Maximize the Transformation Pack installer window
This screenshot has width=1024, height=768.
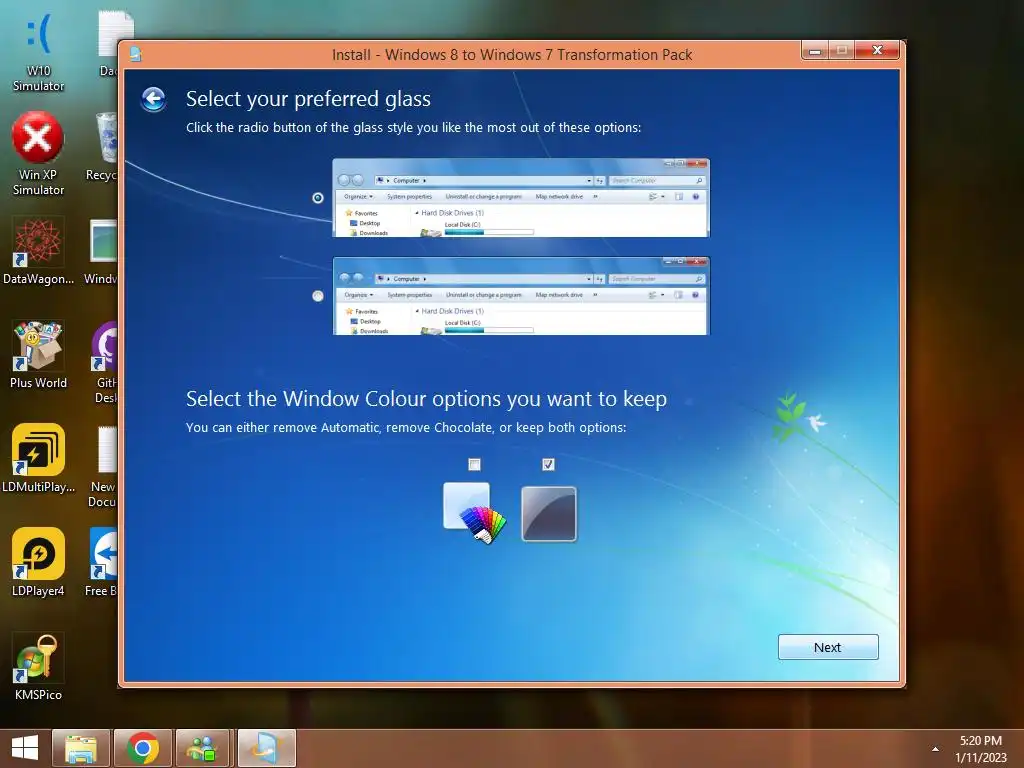[x=841, y=51]
